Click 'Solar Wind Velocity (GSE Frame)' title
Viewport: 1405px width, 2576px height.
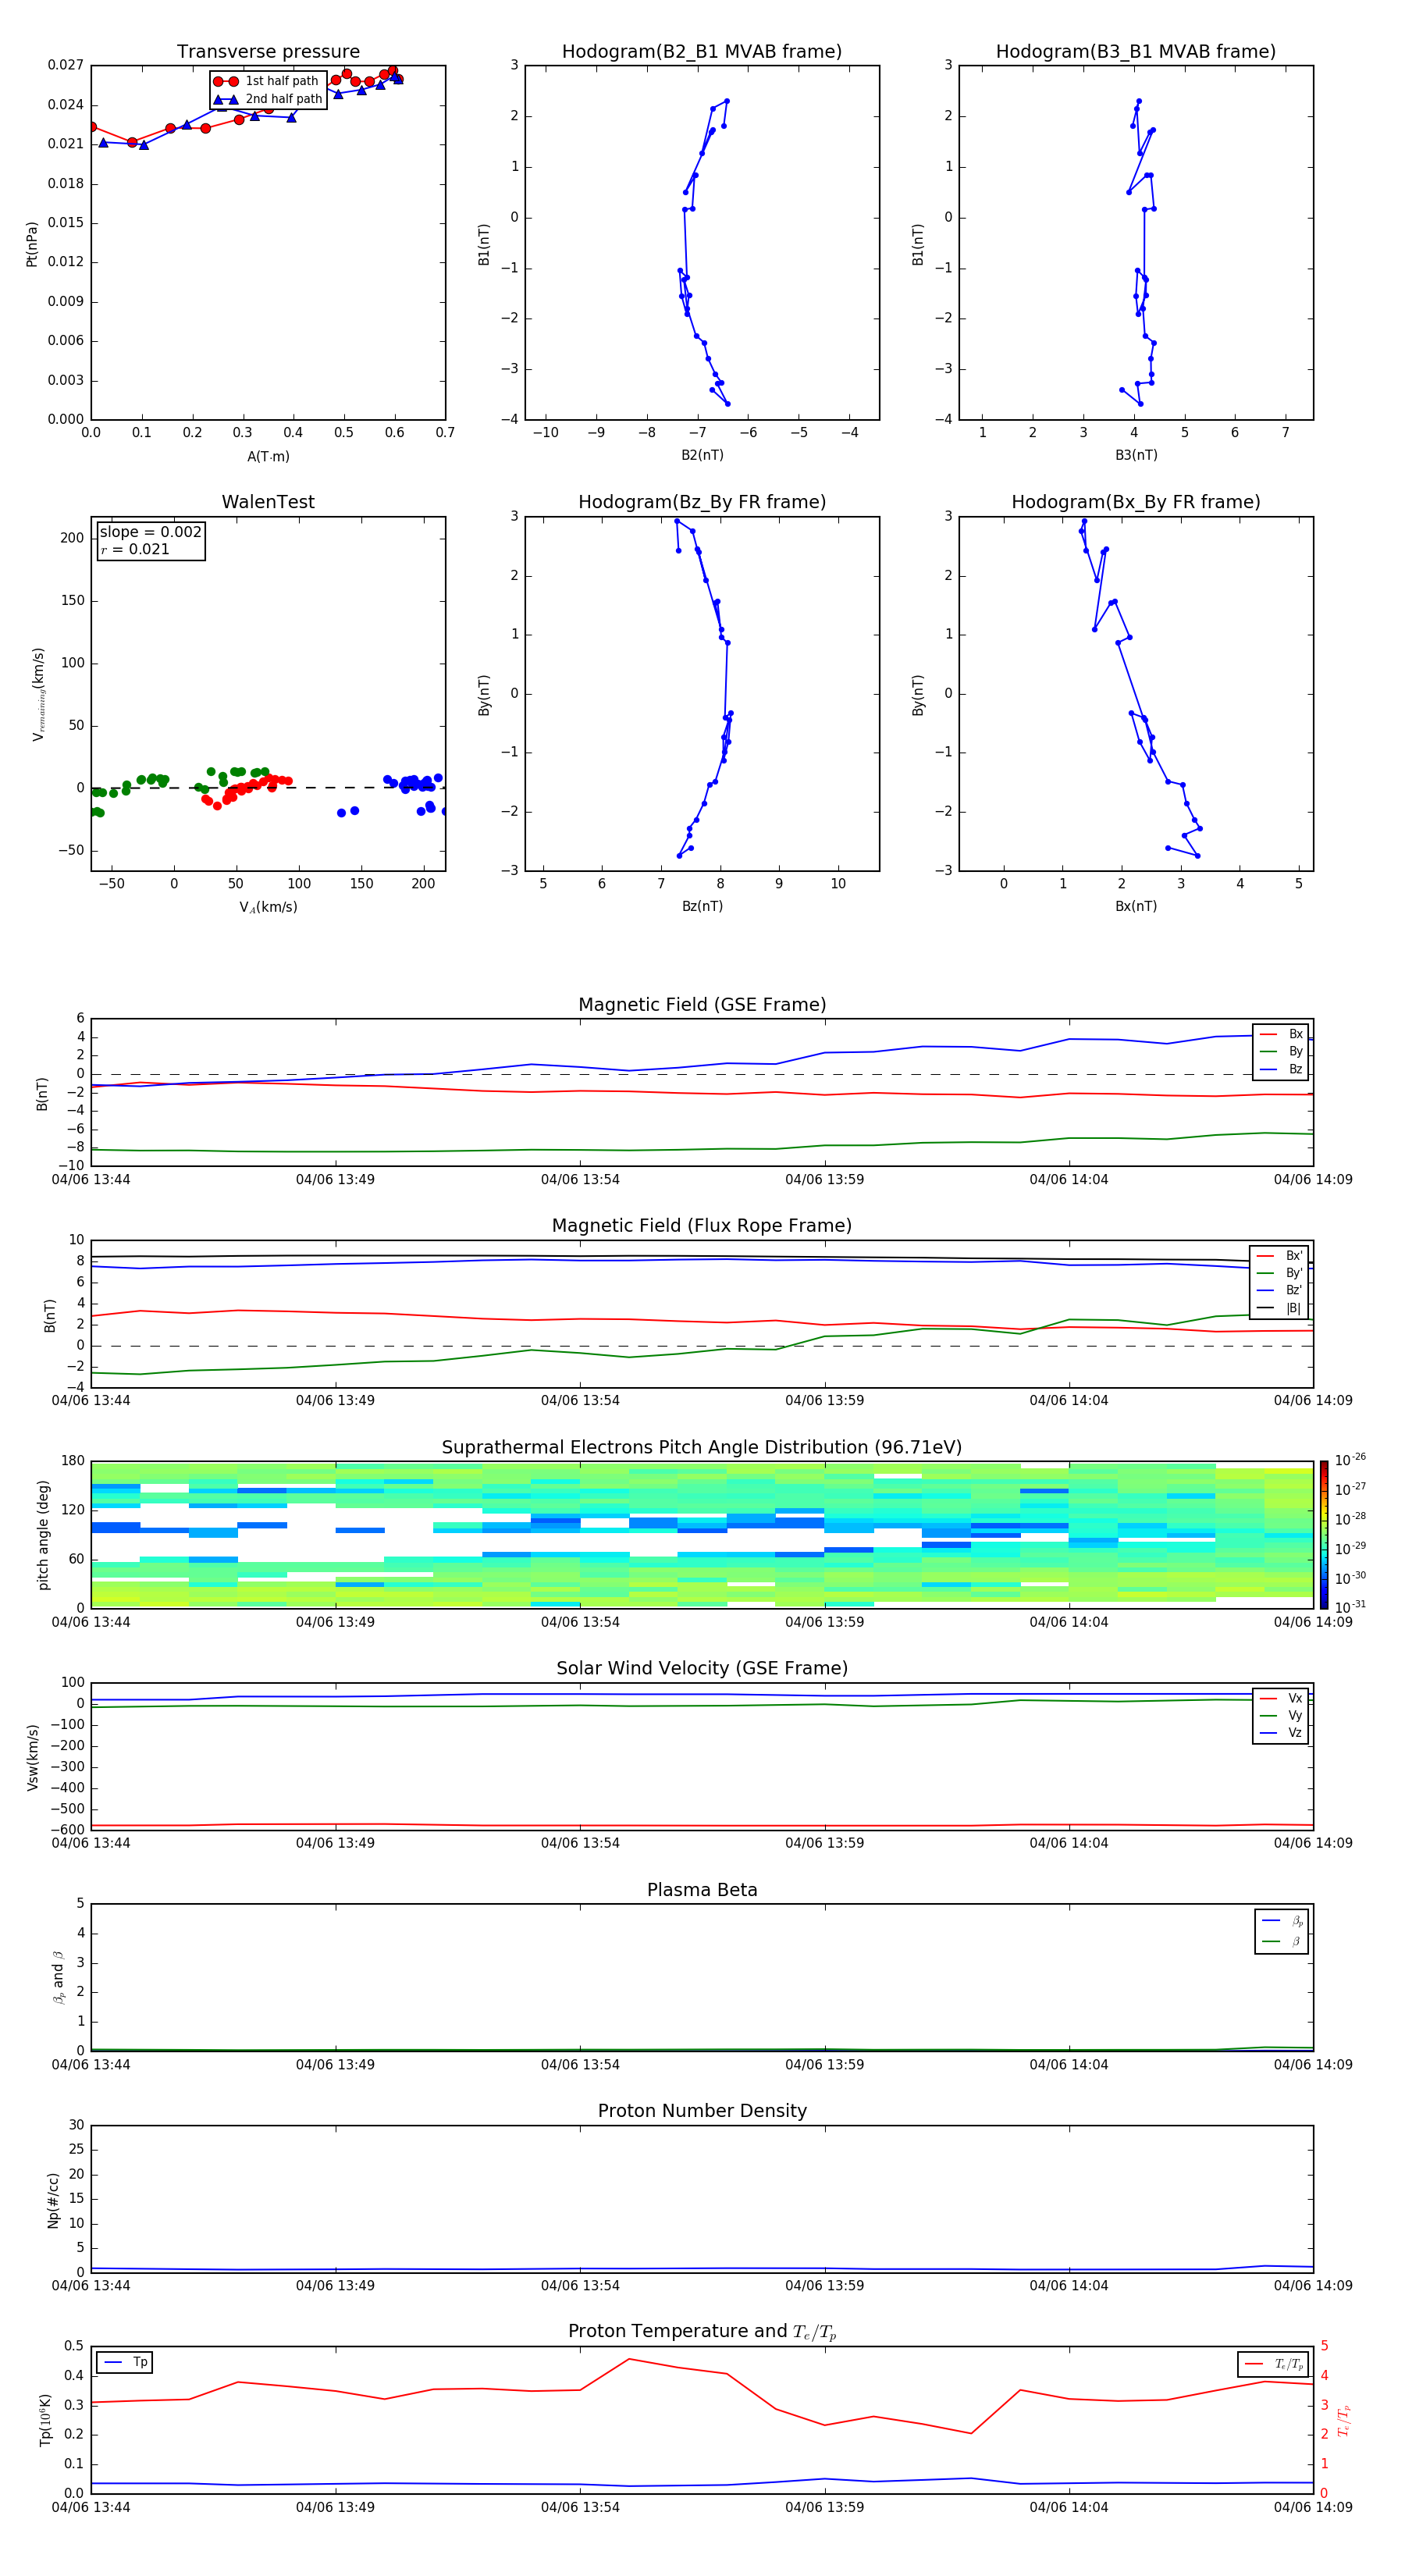pos(702,1669)
